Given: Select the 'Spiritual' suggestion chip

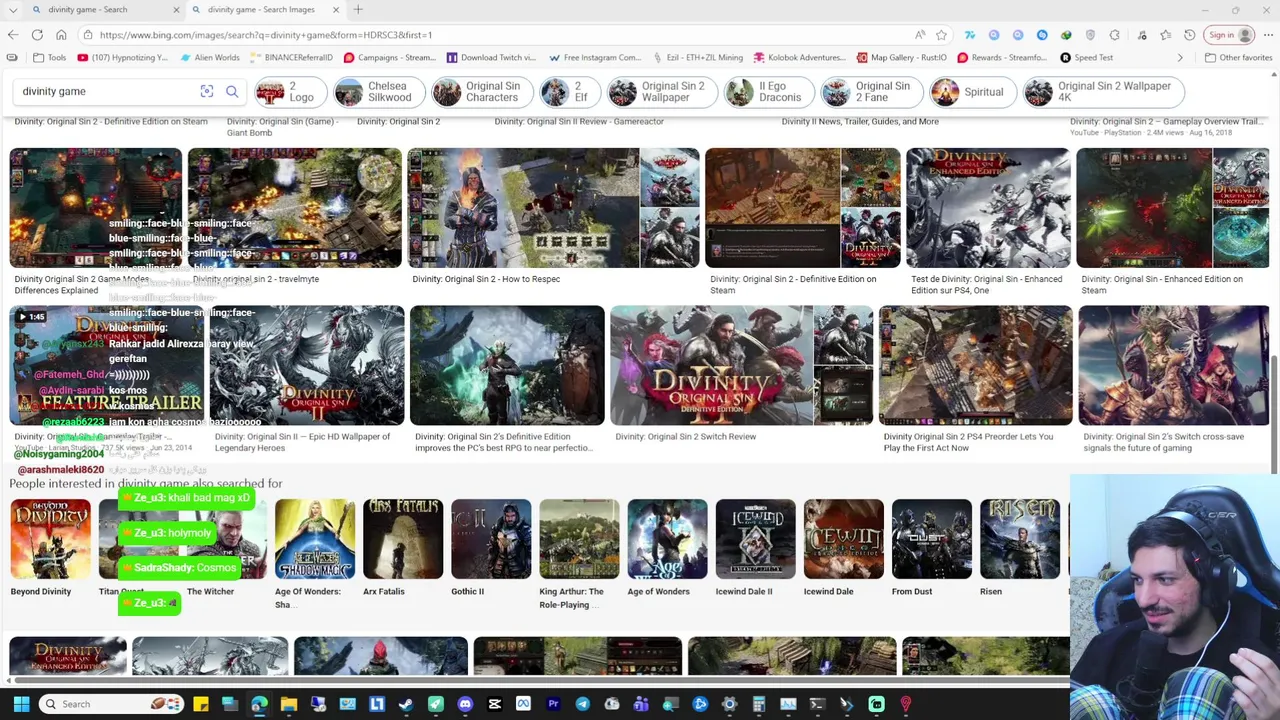Looking at the screenshot, I should [971, 92].
